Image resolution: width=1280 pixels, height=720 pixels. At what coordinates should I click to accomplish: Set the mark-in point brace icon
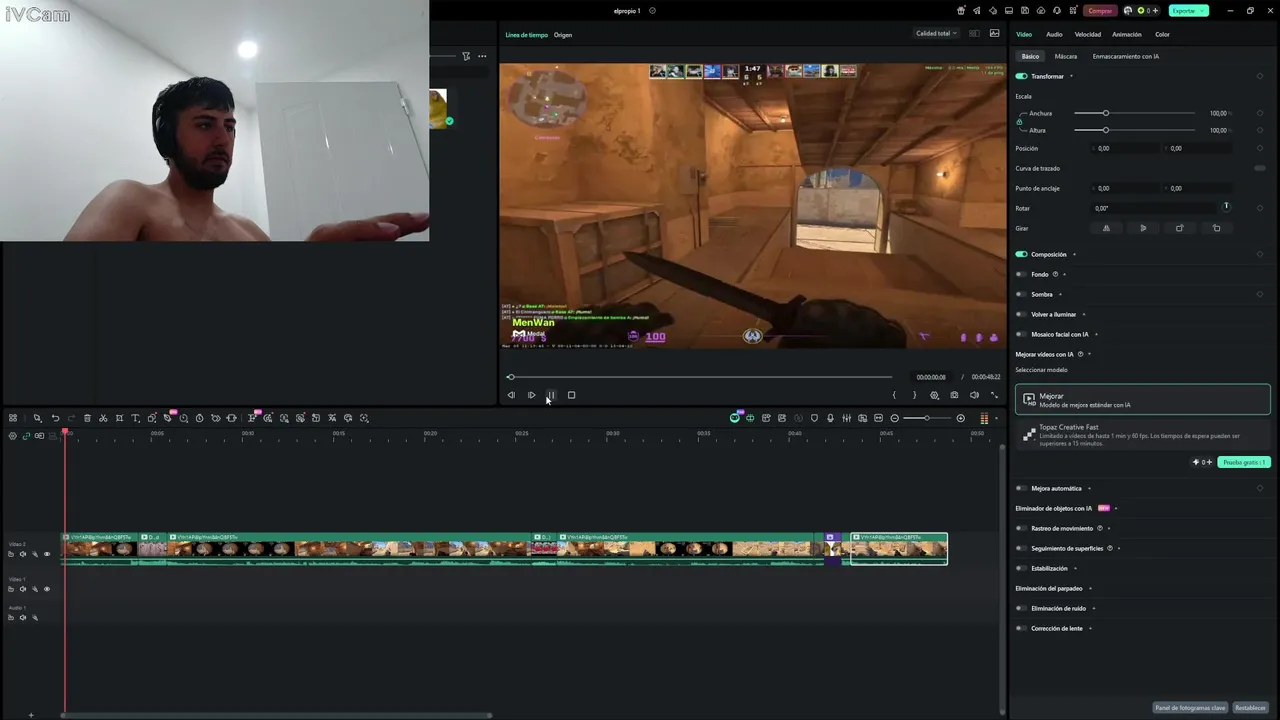pyautogui.click(x=894, y=395)
